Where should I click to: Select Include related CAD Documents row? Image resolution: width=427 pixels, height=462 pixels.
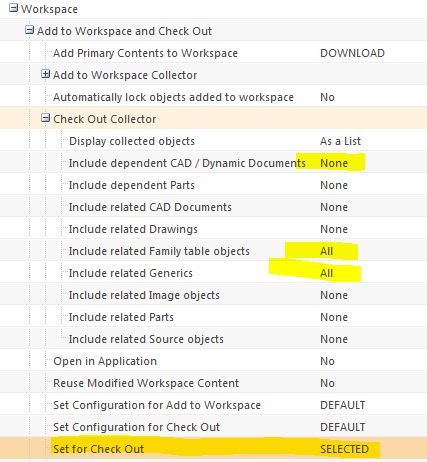click(213, 207)
